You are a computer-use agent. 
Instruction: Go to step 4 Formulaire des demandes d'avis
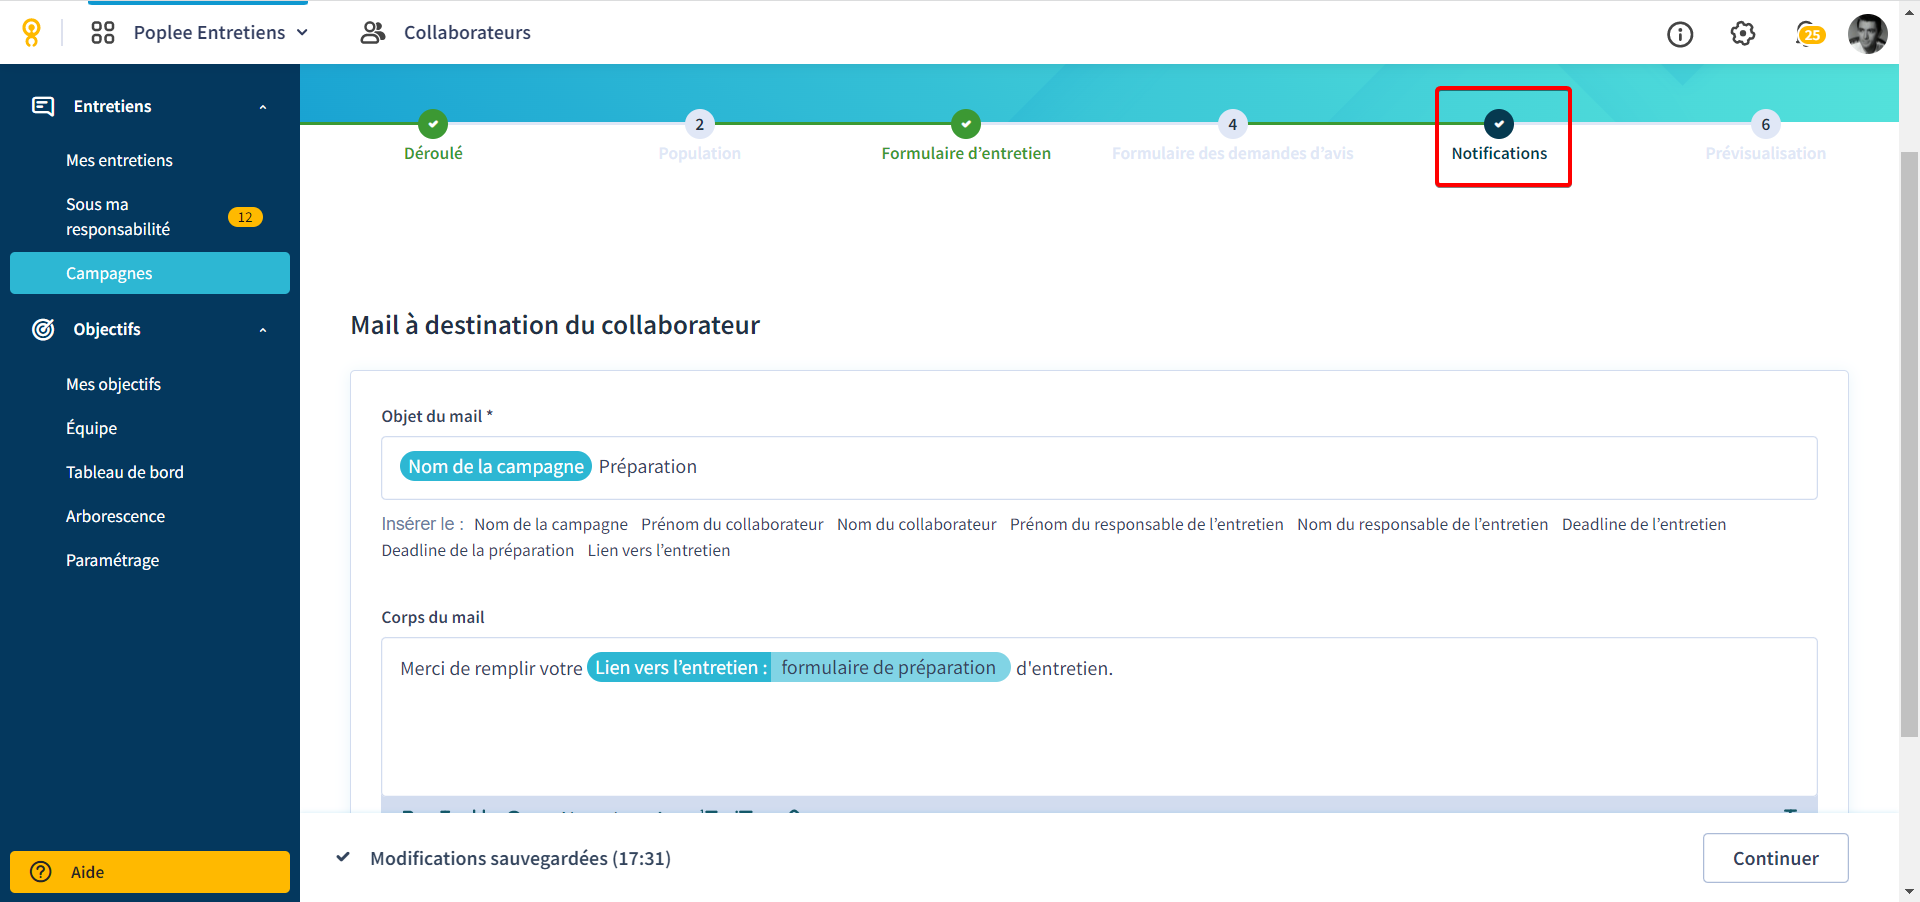pos(1232,136)
